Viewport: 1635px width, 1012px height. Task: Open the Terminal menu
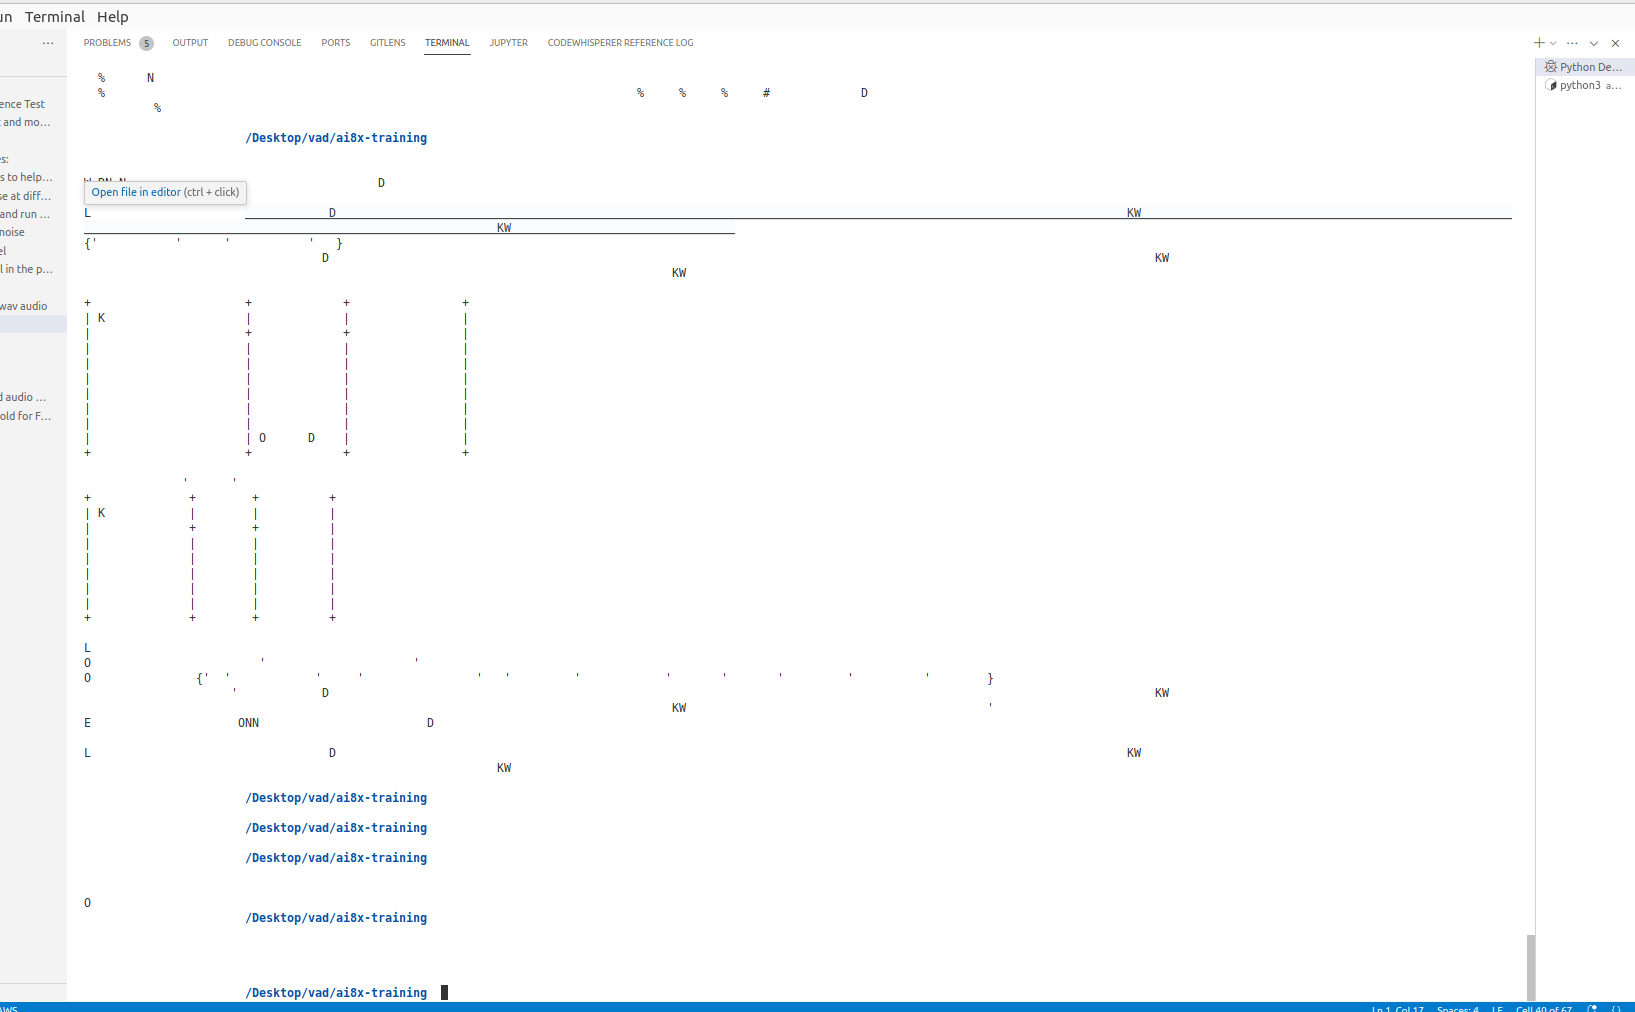tap(55, 16)
